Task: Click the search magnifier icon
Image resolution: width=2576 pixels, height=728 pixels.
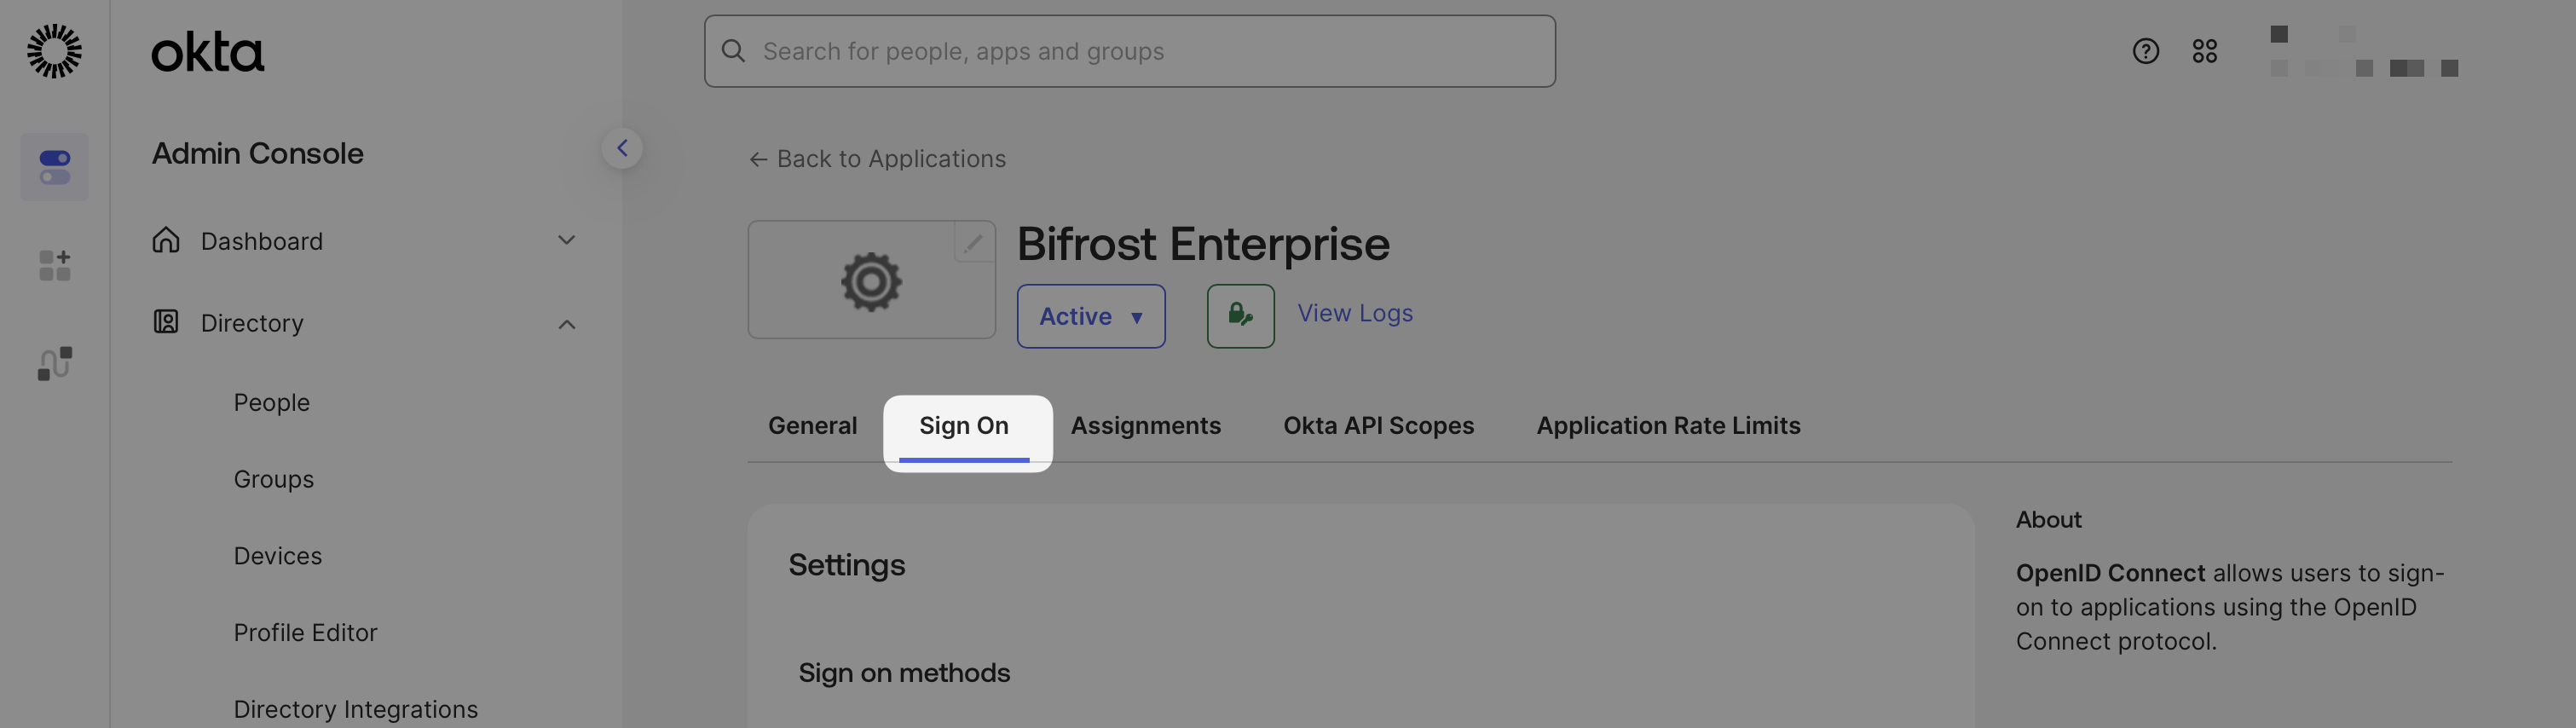Action: point(733,51)
